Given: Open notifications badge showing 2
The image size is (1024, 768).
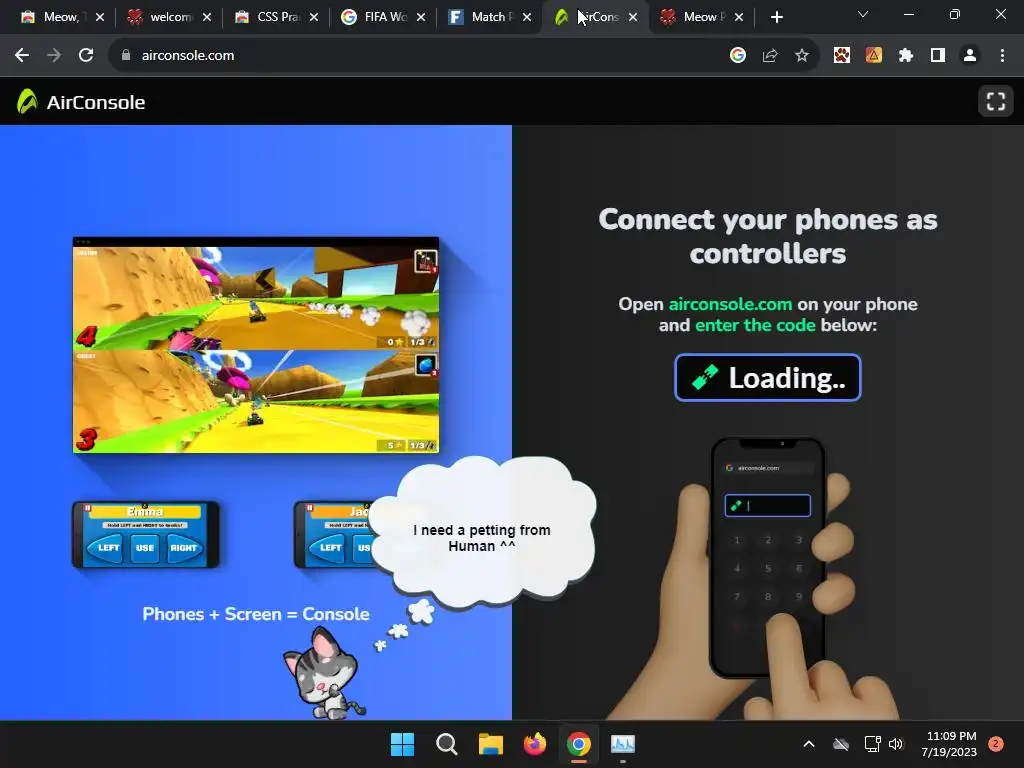Looking at the screenshot, I should click(x=996, y=744).
